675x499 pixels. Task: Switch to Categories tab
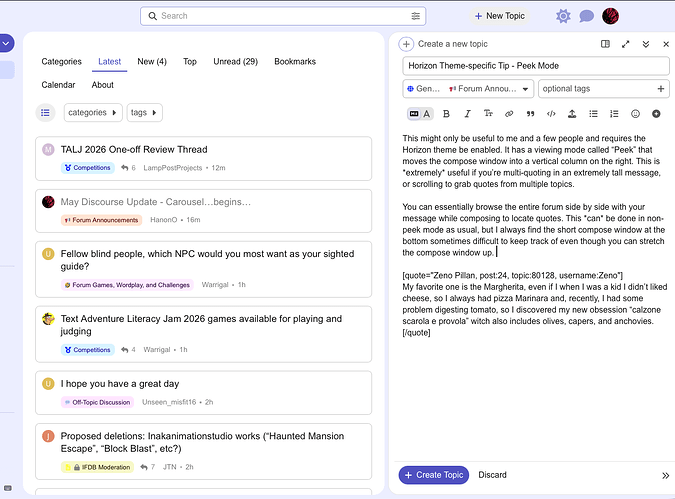click(x=62, y=62)
